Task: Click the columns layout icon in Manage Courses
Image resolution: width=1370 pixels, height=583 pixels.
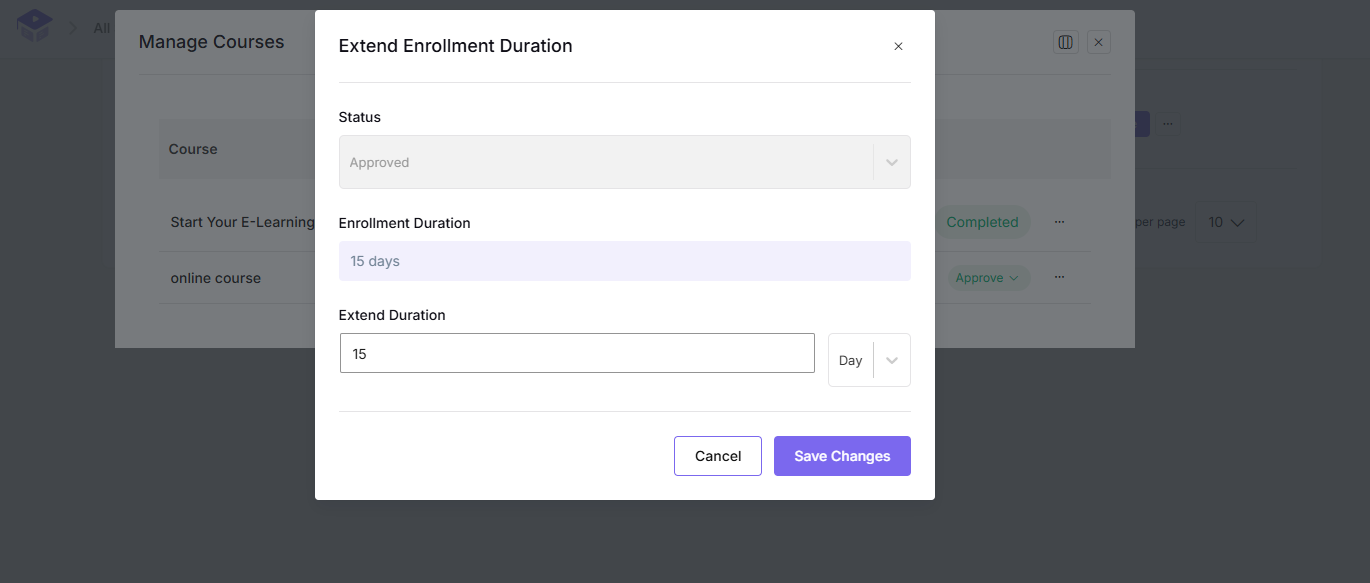Action: 1065,42
